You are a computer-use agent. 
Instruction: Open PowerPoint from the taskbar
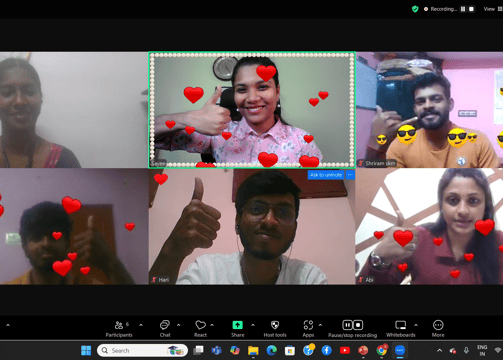(x=363, y=350)
